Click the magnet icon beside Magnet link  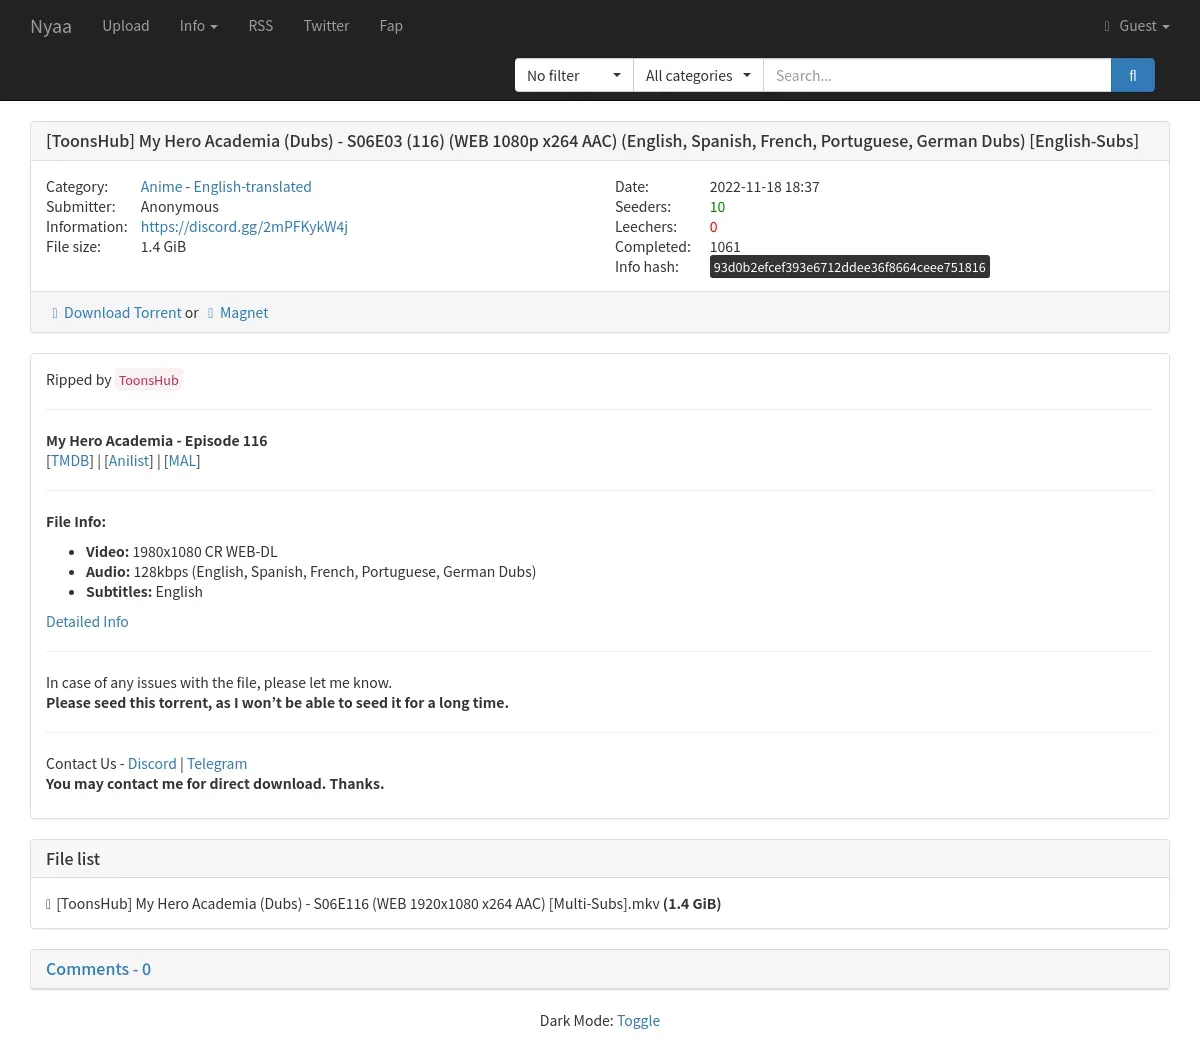211,313
